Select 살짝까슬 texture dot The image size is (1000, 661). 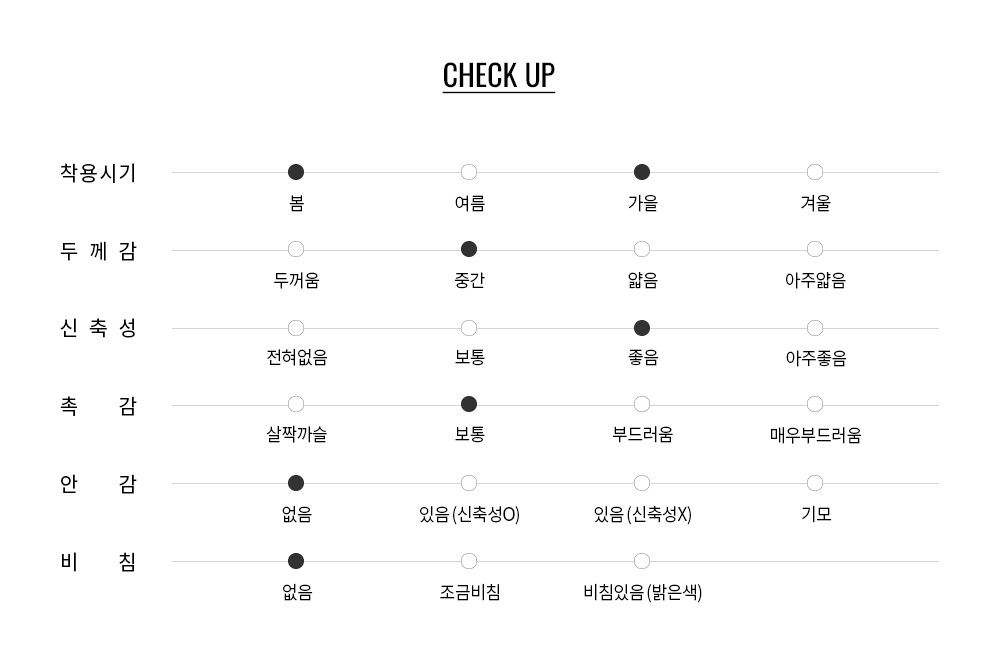click(x=296, y=404)
